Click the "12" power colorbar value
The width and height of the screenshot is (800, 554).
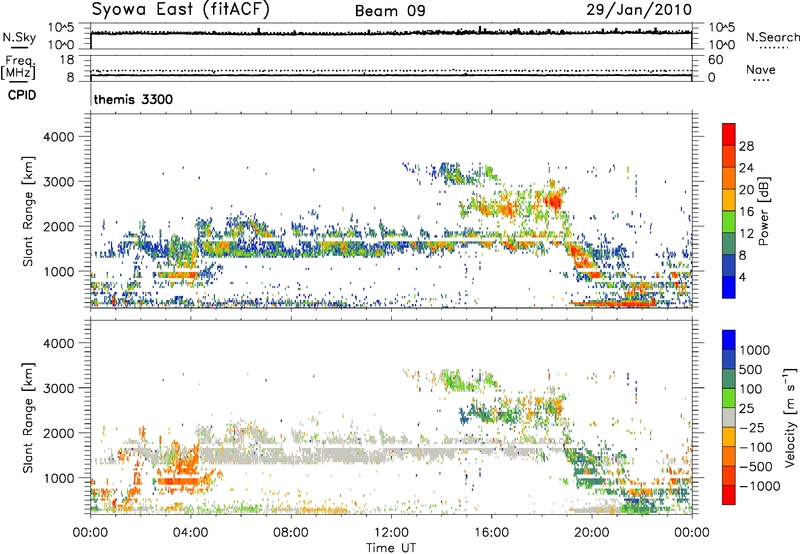pyautogui.click(x=746, y=234)
